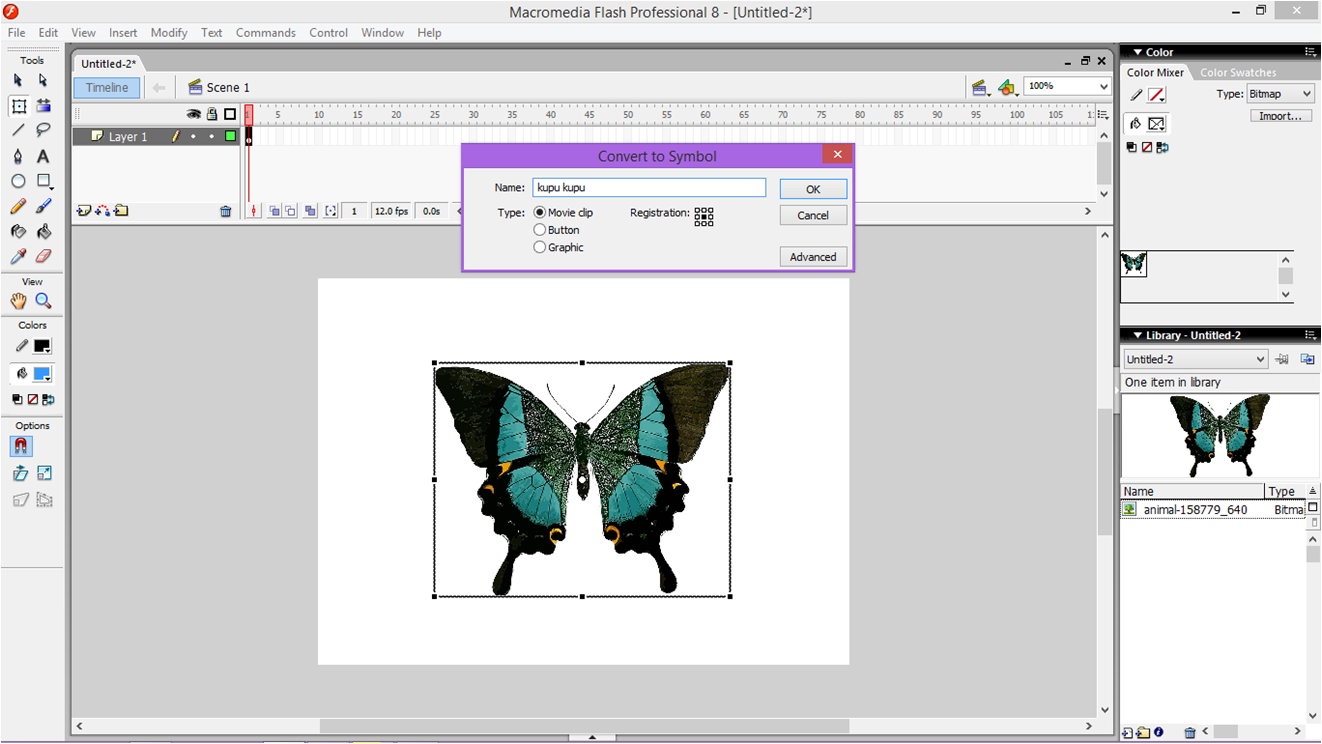Open the toolbox stroke color swatch
1322x744 pixels.
(x=42, y=346)
